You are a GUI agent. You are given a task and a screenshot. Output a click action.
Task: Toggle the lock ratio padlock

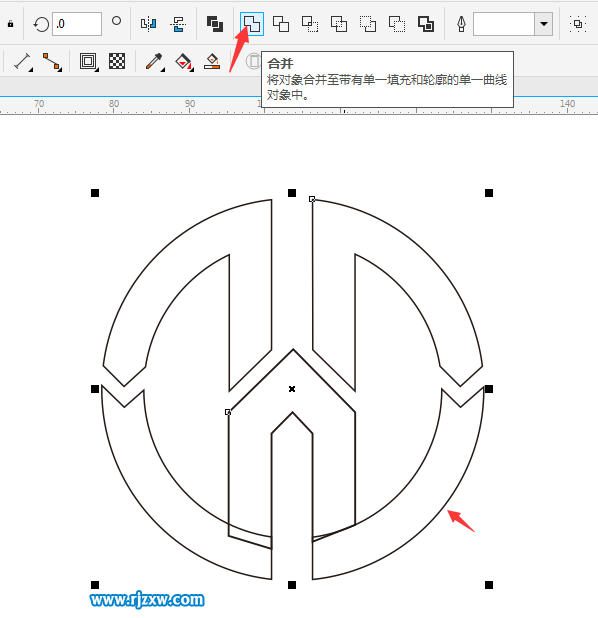tap(11, 24)
